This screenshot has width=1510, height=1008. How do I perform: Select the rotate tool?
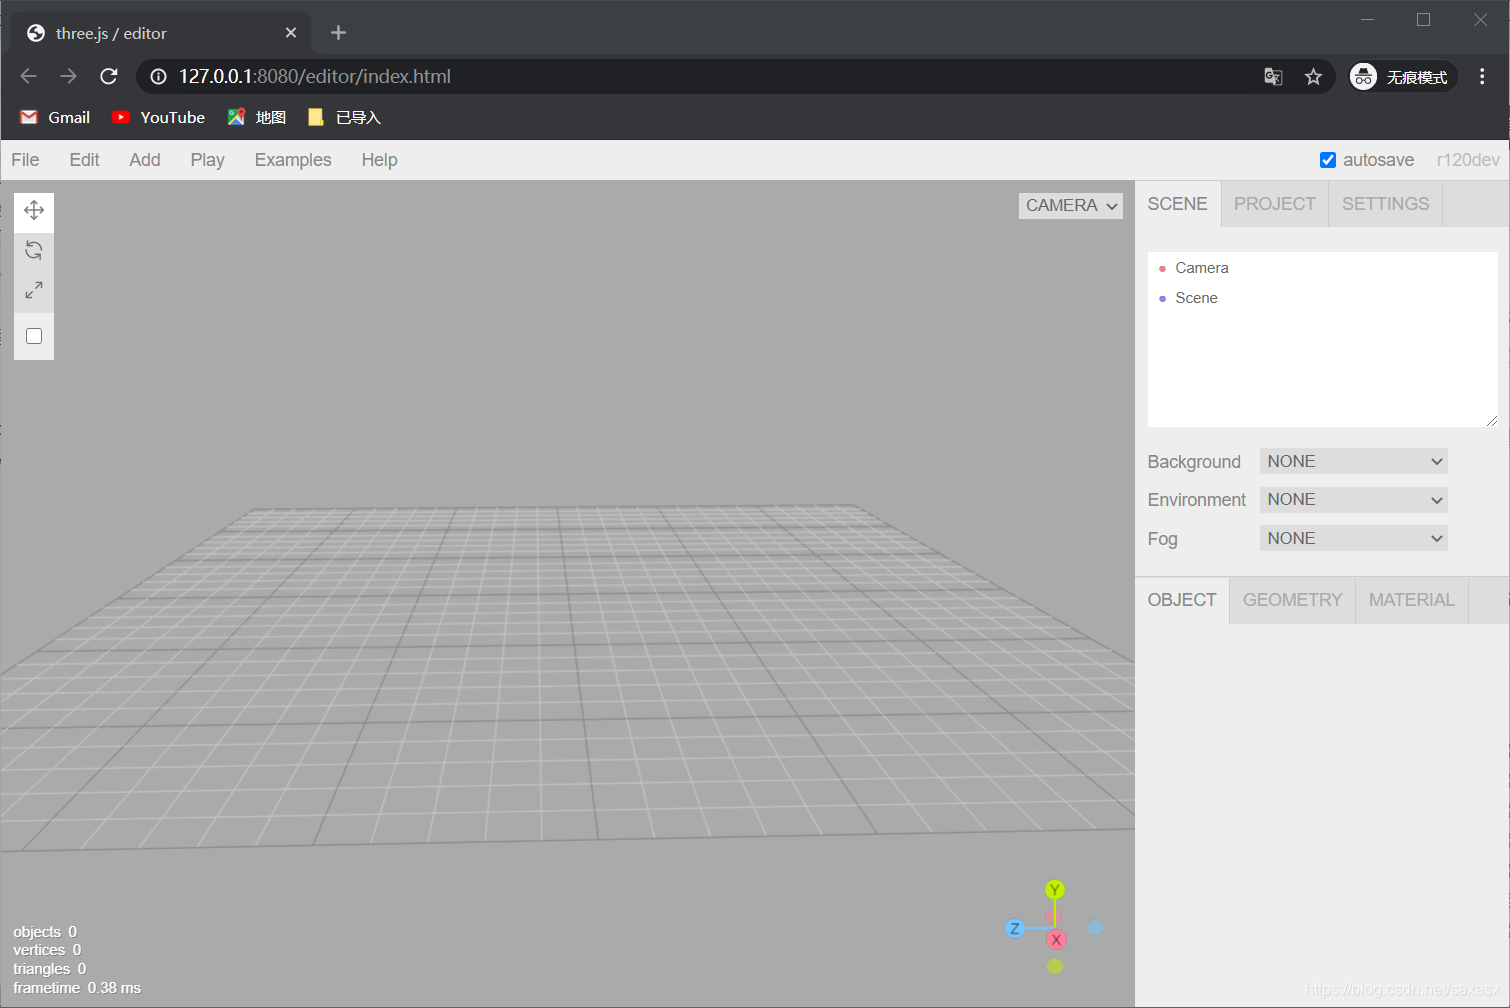pyautogui.click(x=33, y=249)
